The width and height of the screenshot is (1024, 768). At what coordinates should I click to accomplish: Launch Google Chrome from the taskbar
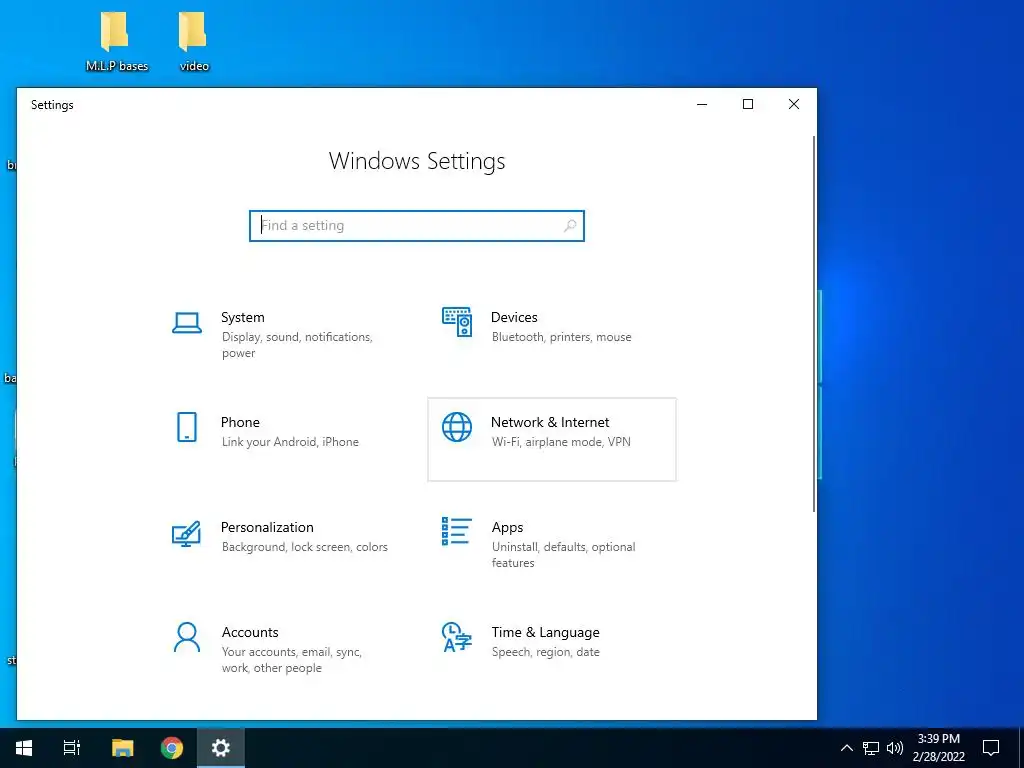pyautogui.click(x=172, y=748)
